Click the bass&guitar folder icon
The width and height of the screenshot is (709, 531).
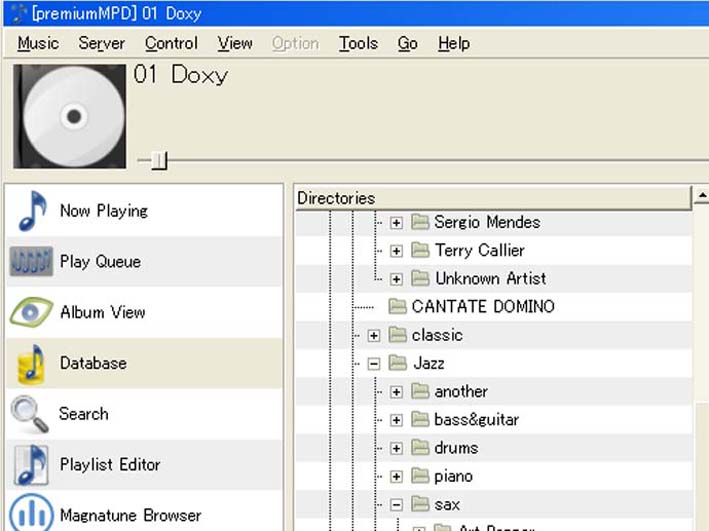coord(420,419)
